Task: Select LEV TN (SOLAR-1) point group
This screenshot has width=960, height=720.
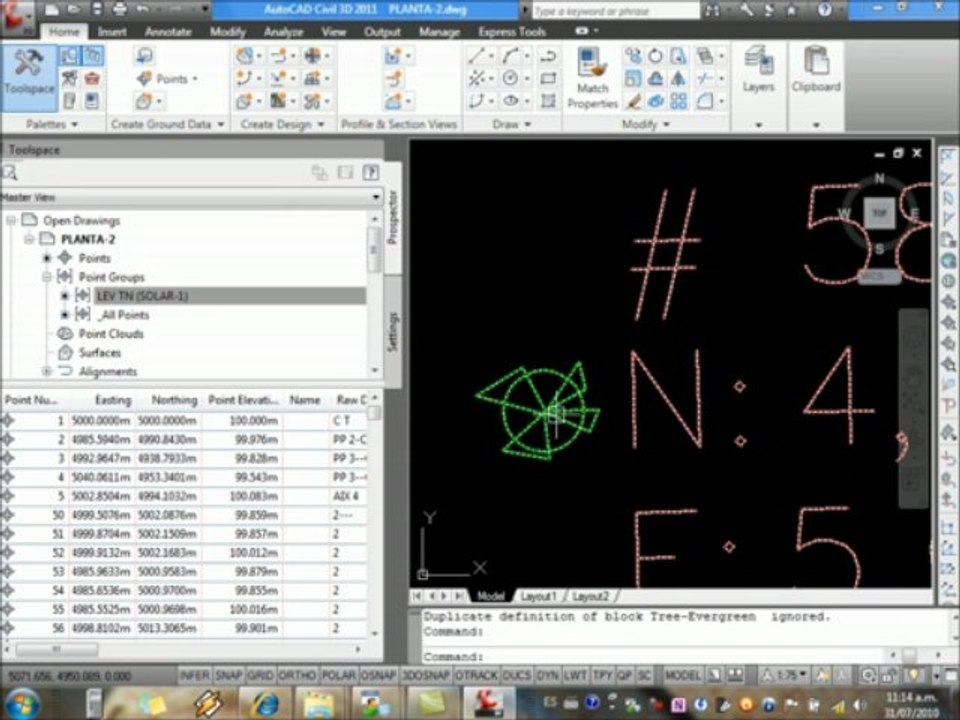Action: point(142,296)
